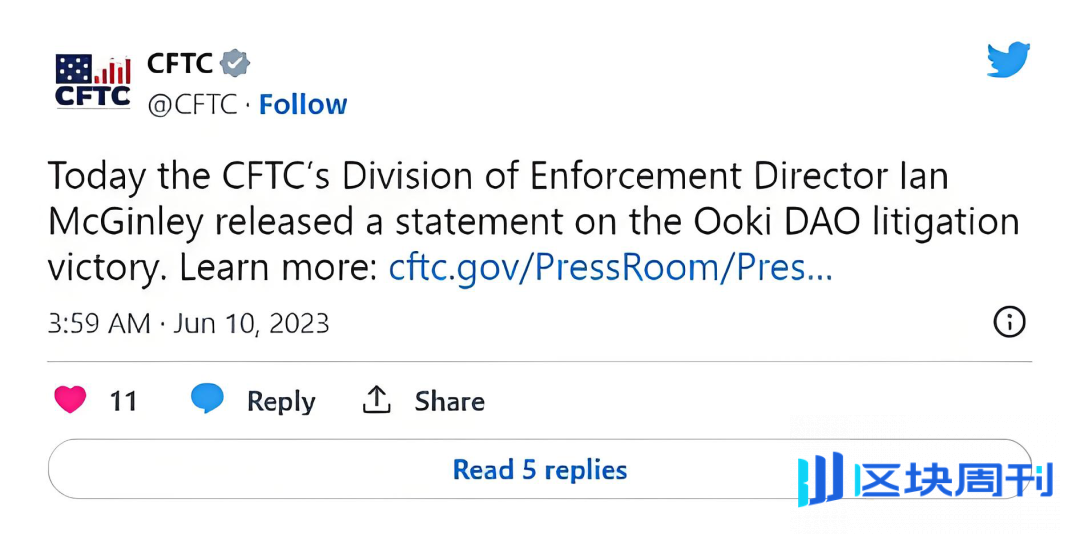This screenshot has width=1080, height=550.
Task: Follow the CFTC account
Action: click(x=303, y=105)
